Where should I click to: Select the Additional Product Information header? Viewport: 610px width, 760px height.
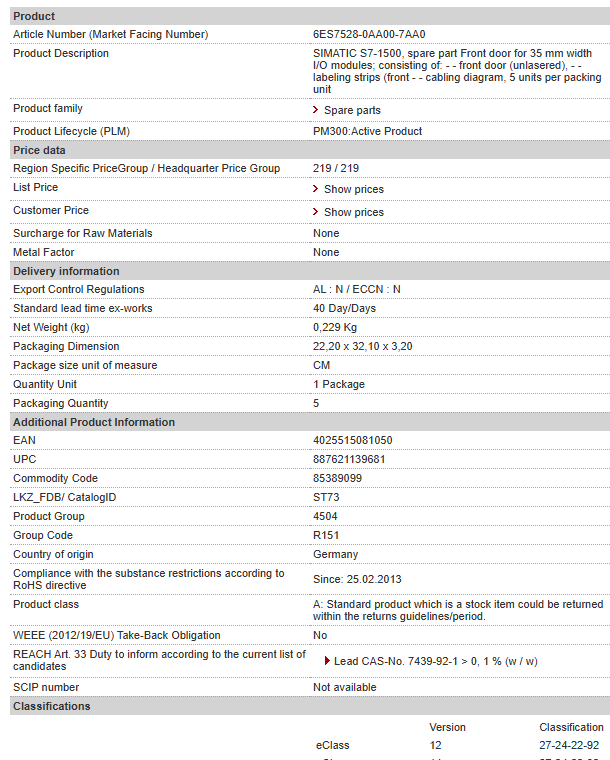click(x=94, y=422)
